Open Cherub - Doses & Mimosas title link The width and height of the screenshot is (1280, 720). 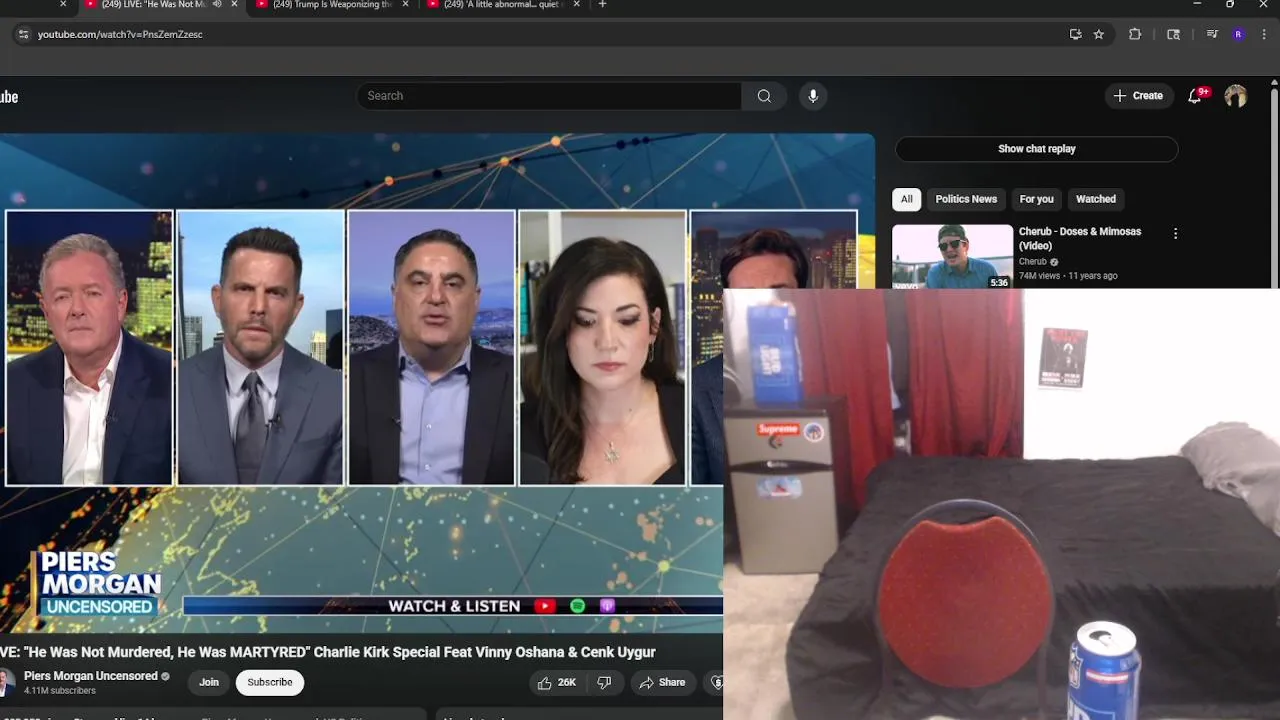tap(1079, 238)
